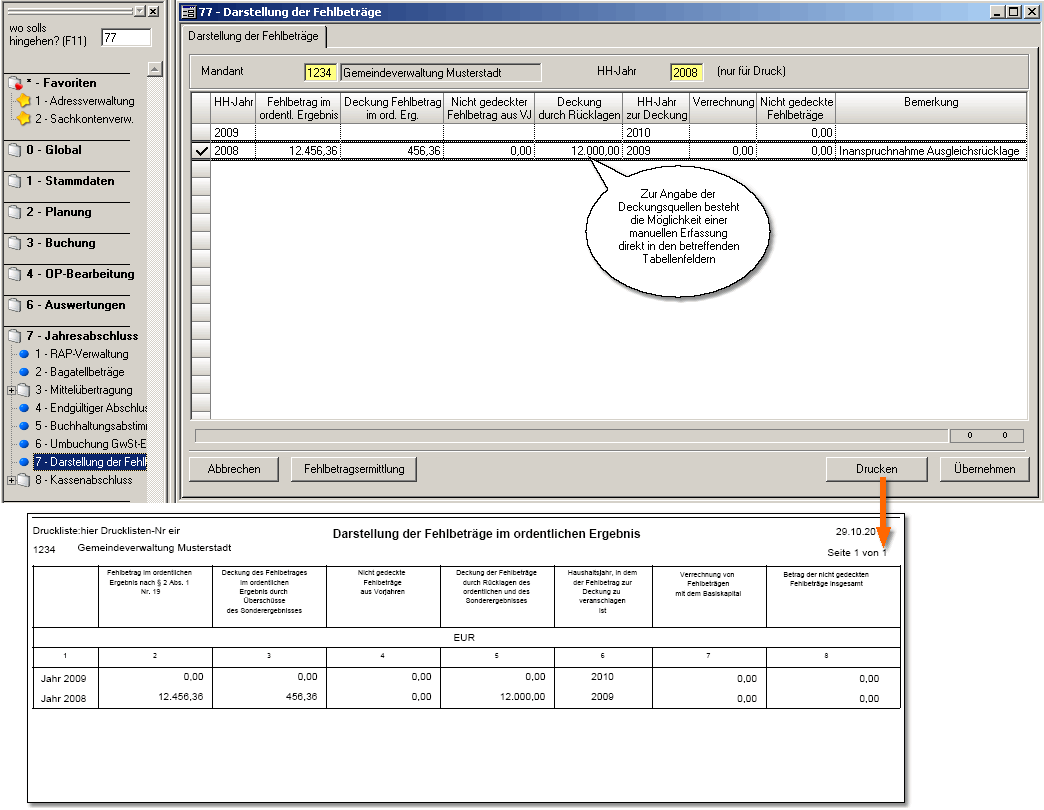
Task: Click the star icon for Sachkontenverw.
Action: 24,119
